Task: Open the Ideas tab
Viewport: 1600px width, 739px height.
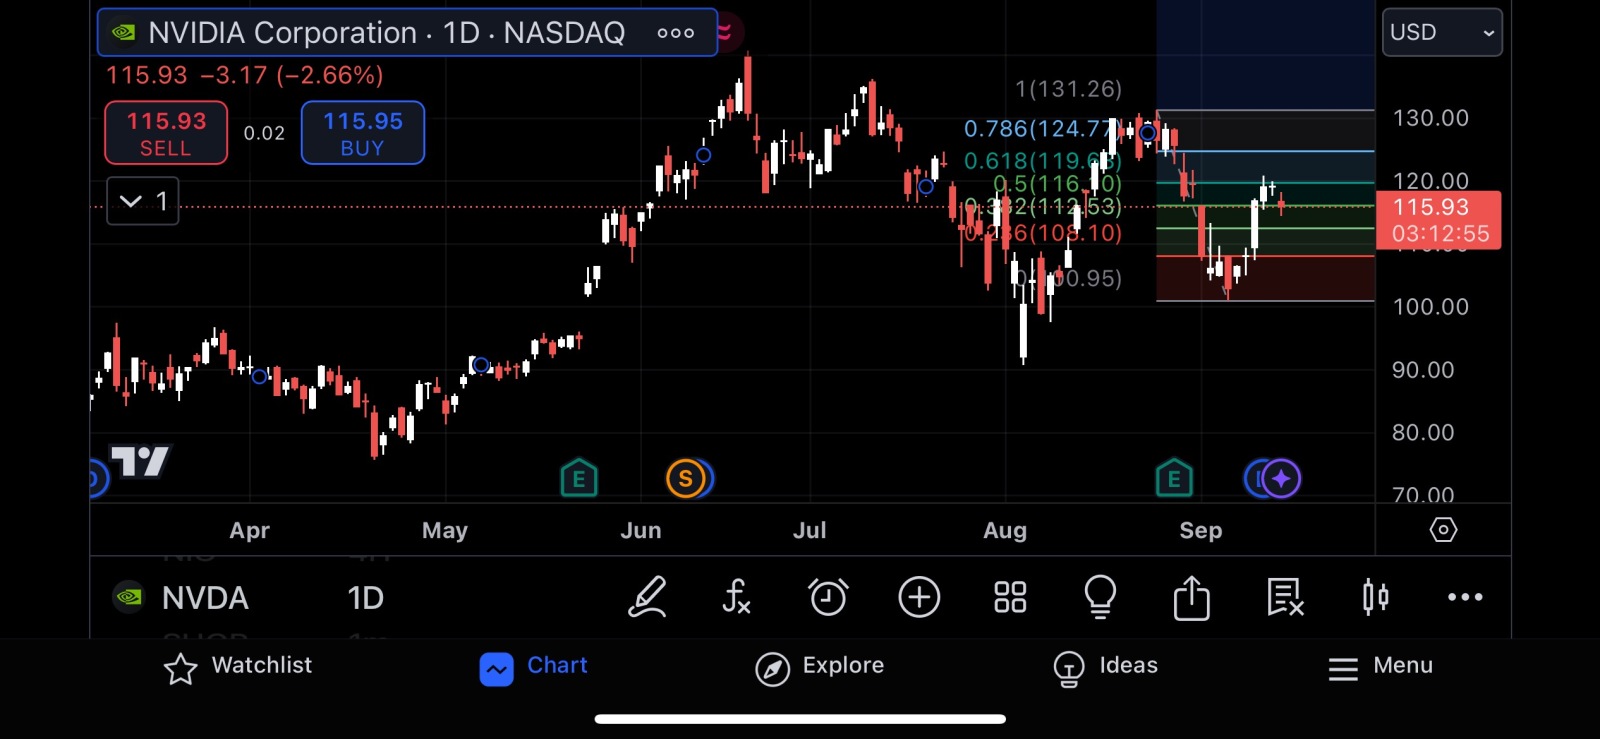Action: click(1105, 667)
